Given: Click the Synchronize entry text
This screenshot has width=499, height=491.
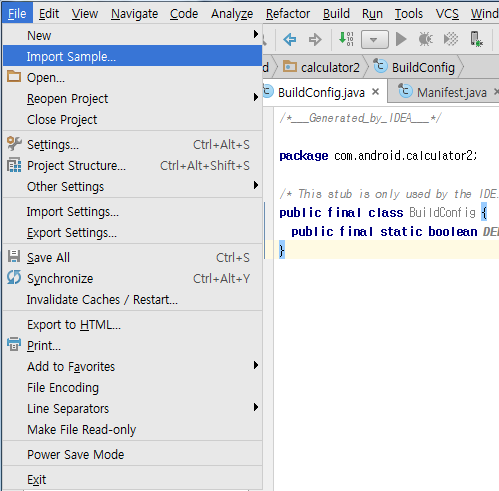Looking at the screenshot, I should [60, 279].
